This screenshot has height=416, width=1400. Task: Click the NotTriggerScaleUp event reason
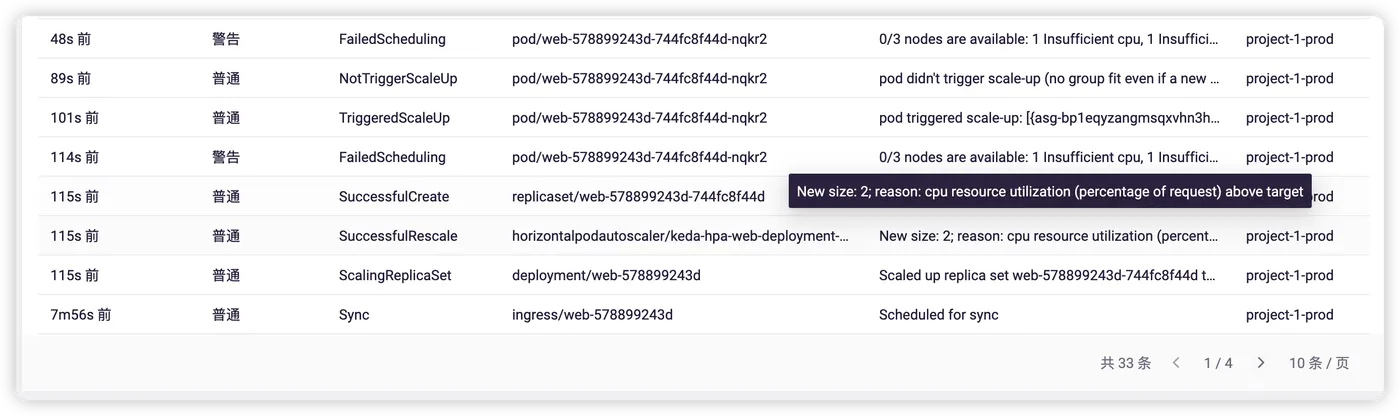click(397, 79)
